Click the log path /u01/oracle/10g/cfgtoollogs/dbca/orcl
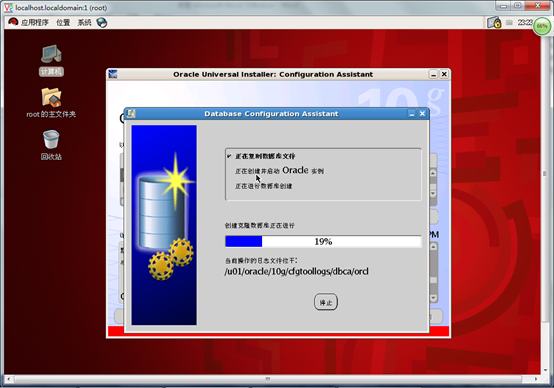The image size is (554, 388). [296, 271]
